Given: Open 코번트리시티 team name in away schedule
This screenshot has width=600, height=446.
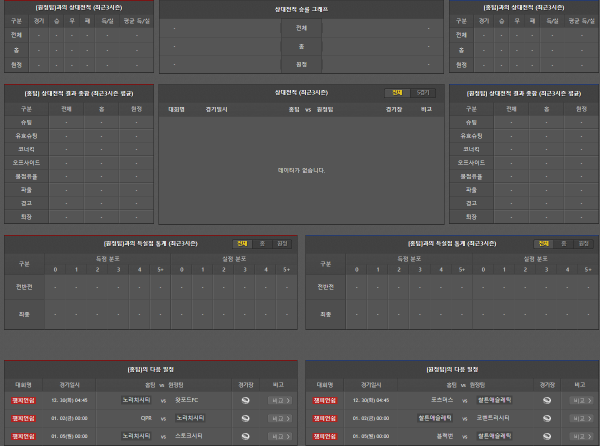Looking at the screenshot, I should tap(493, 418).
